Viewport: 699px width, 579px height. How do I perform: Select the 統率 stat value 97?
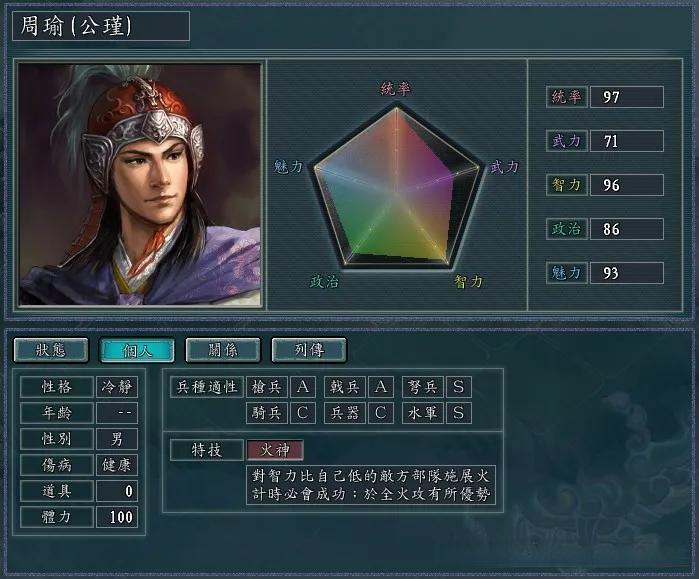(626, 97)
